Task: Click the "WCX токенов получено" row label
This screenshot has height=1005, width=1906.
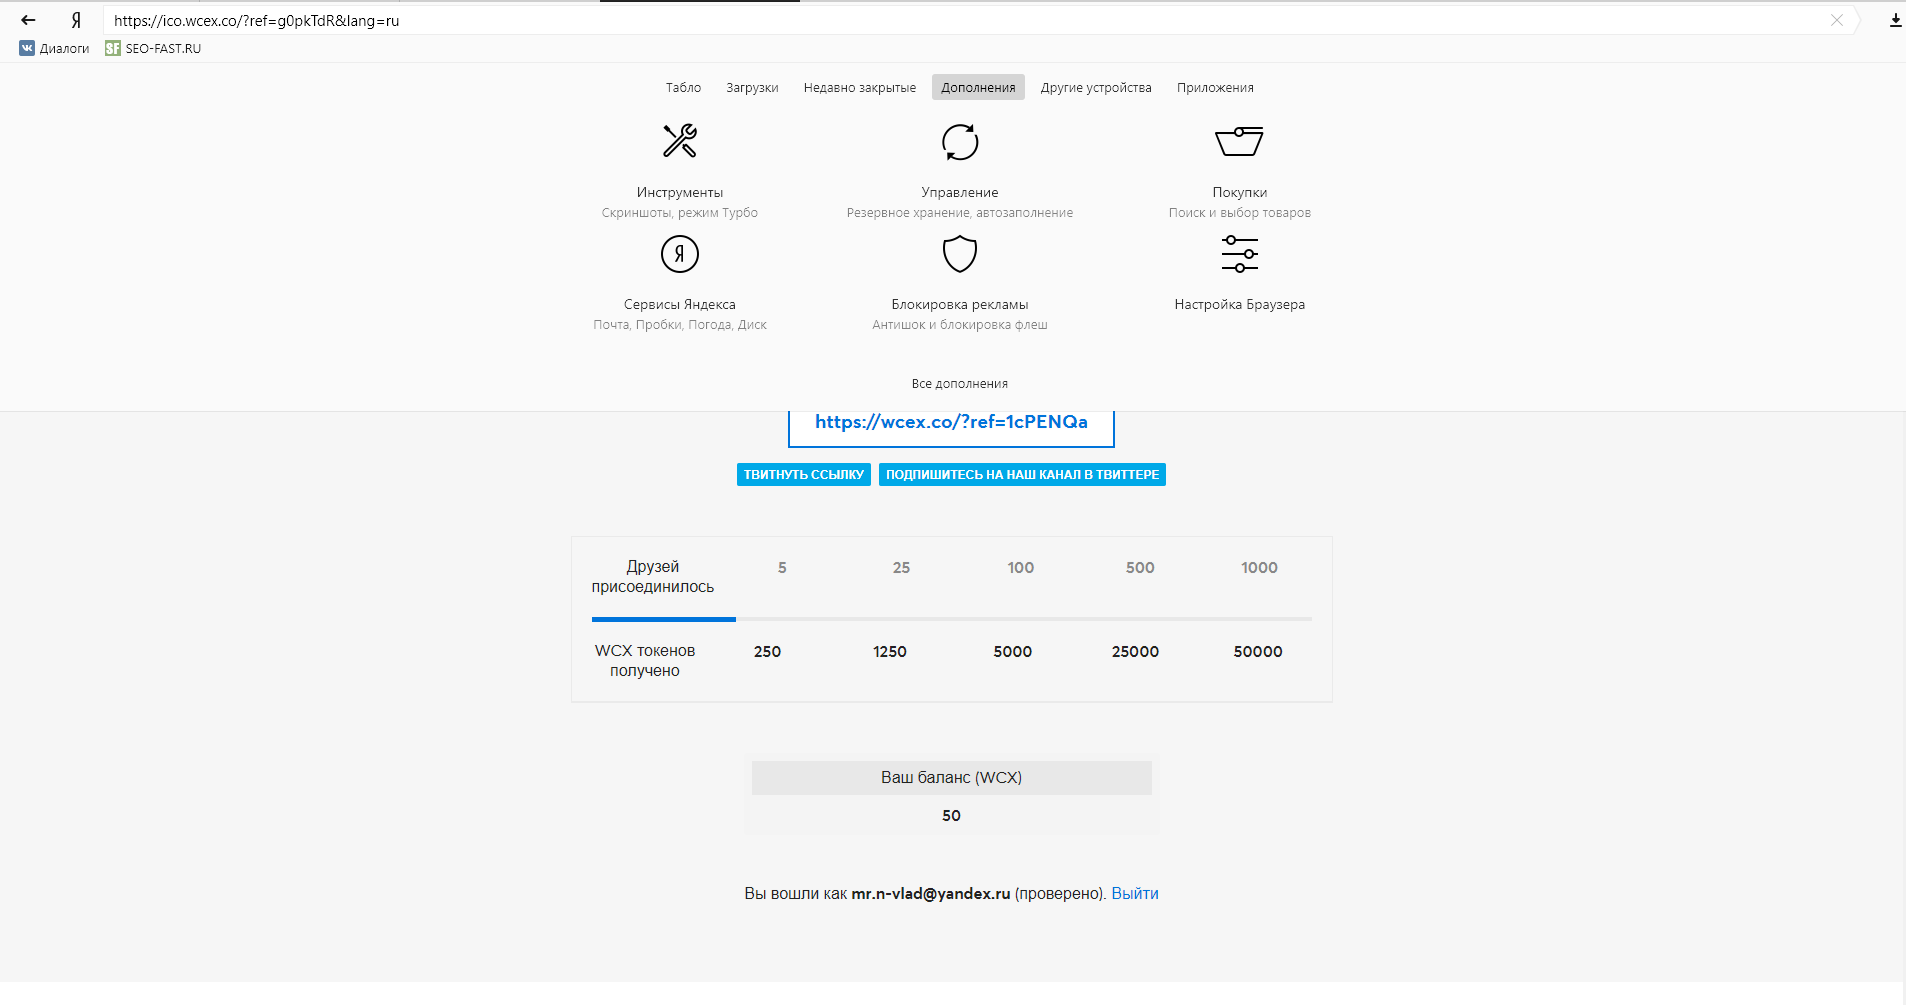Action: tap(645, 661)
